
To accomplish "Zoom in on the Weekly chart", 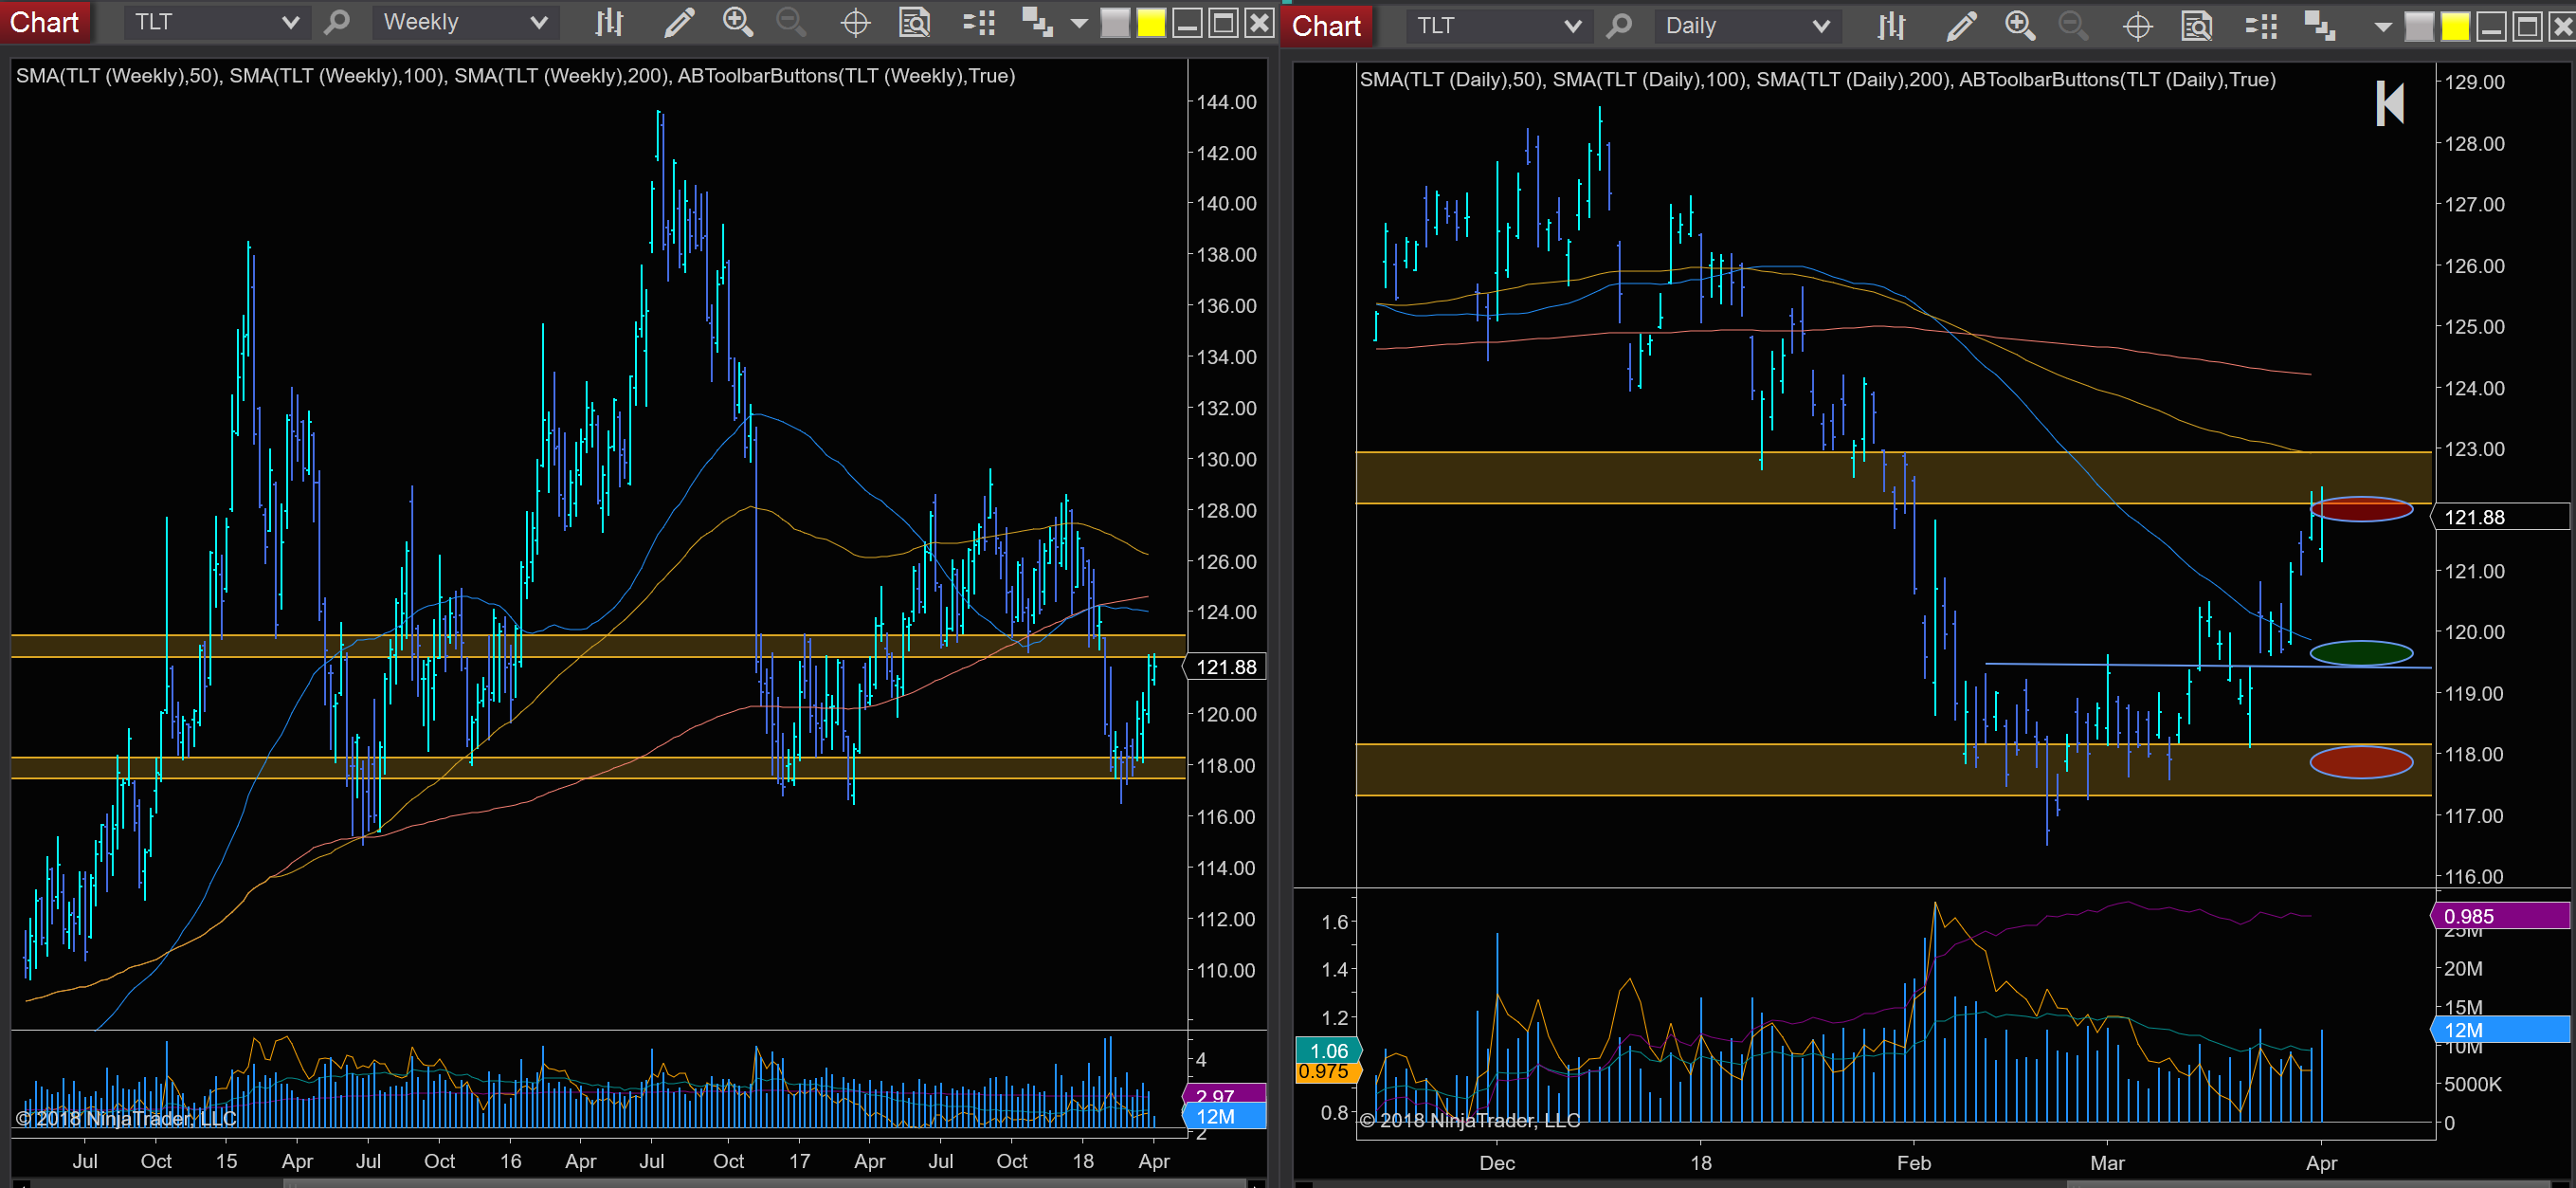I will coord(738,22).
